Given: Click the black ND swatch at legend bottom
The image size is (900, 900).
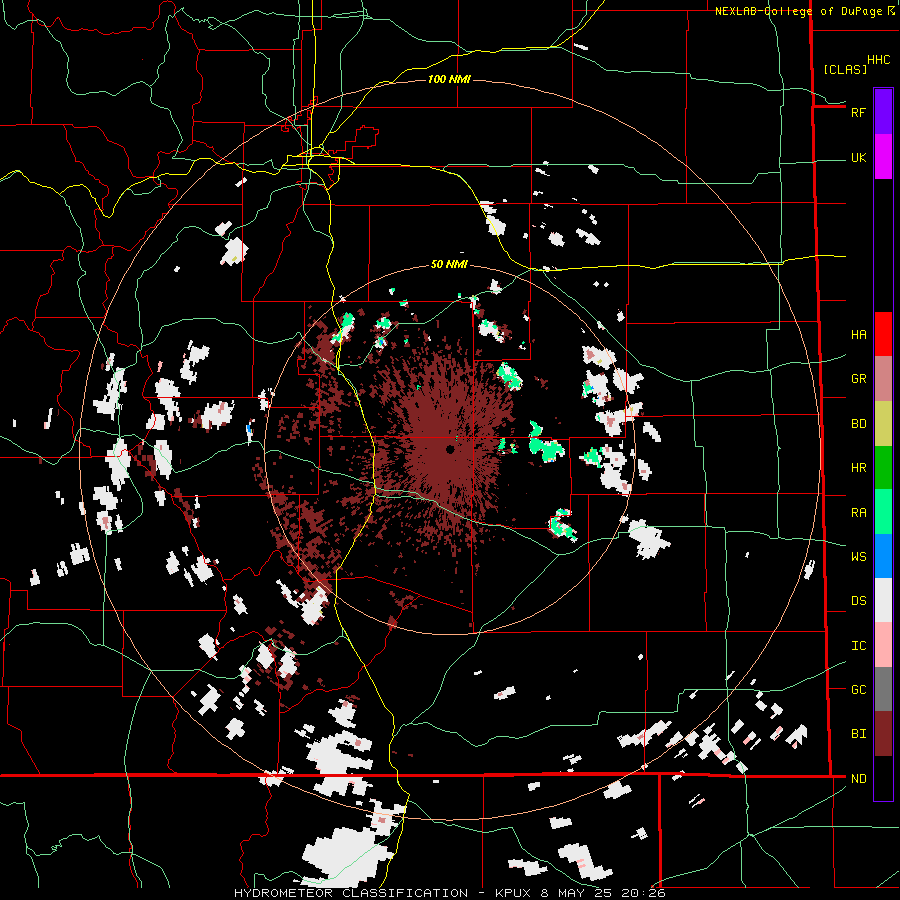Looking at the screenshot, I should 883,778.
